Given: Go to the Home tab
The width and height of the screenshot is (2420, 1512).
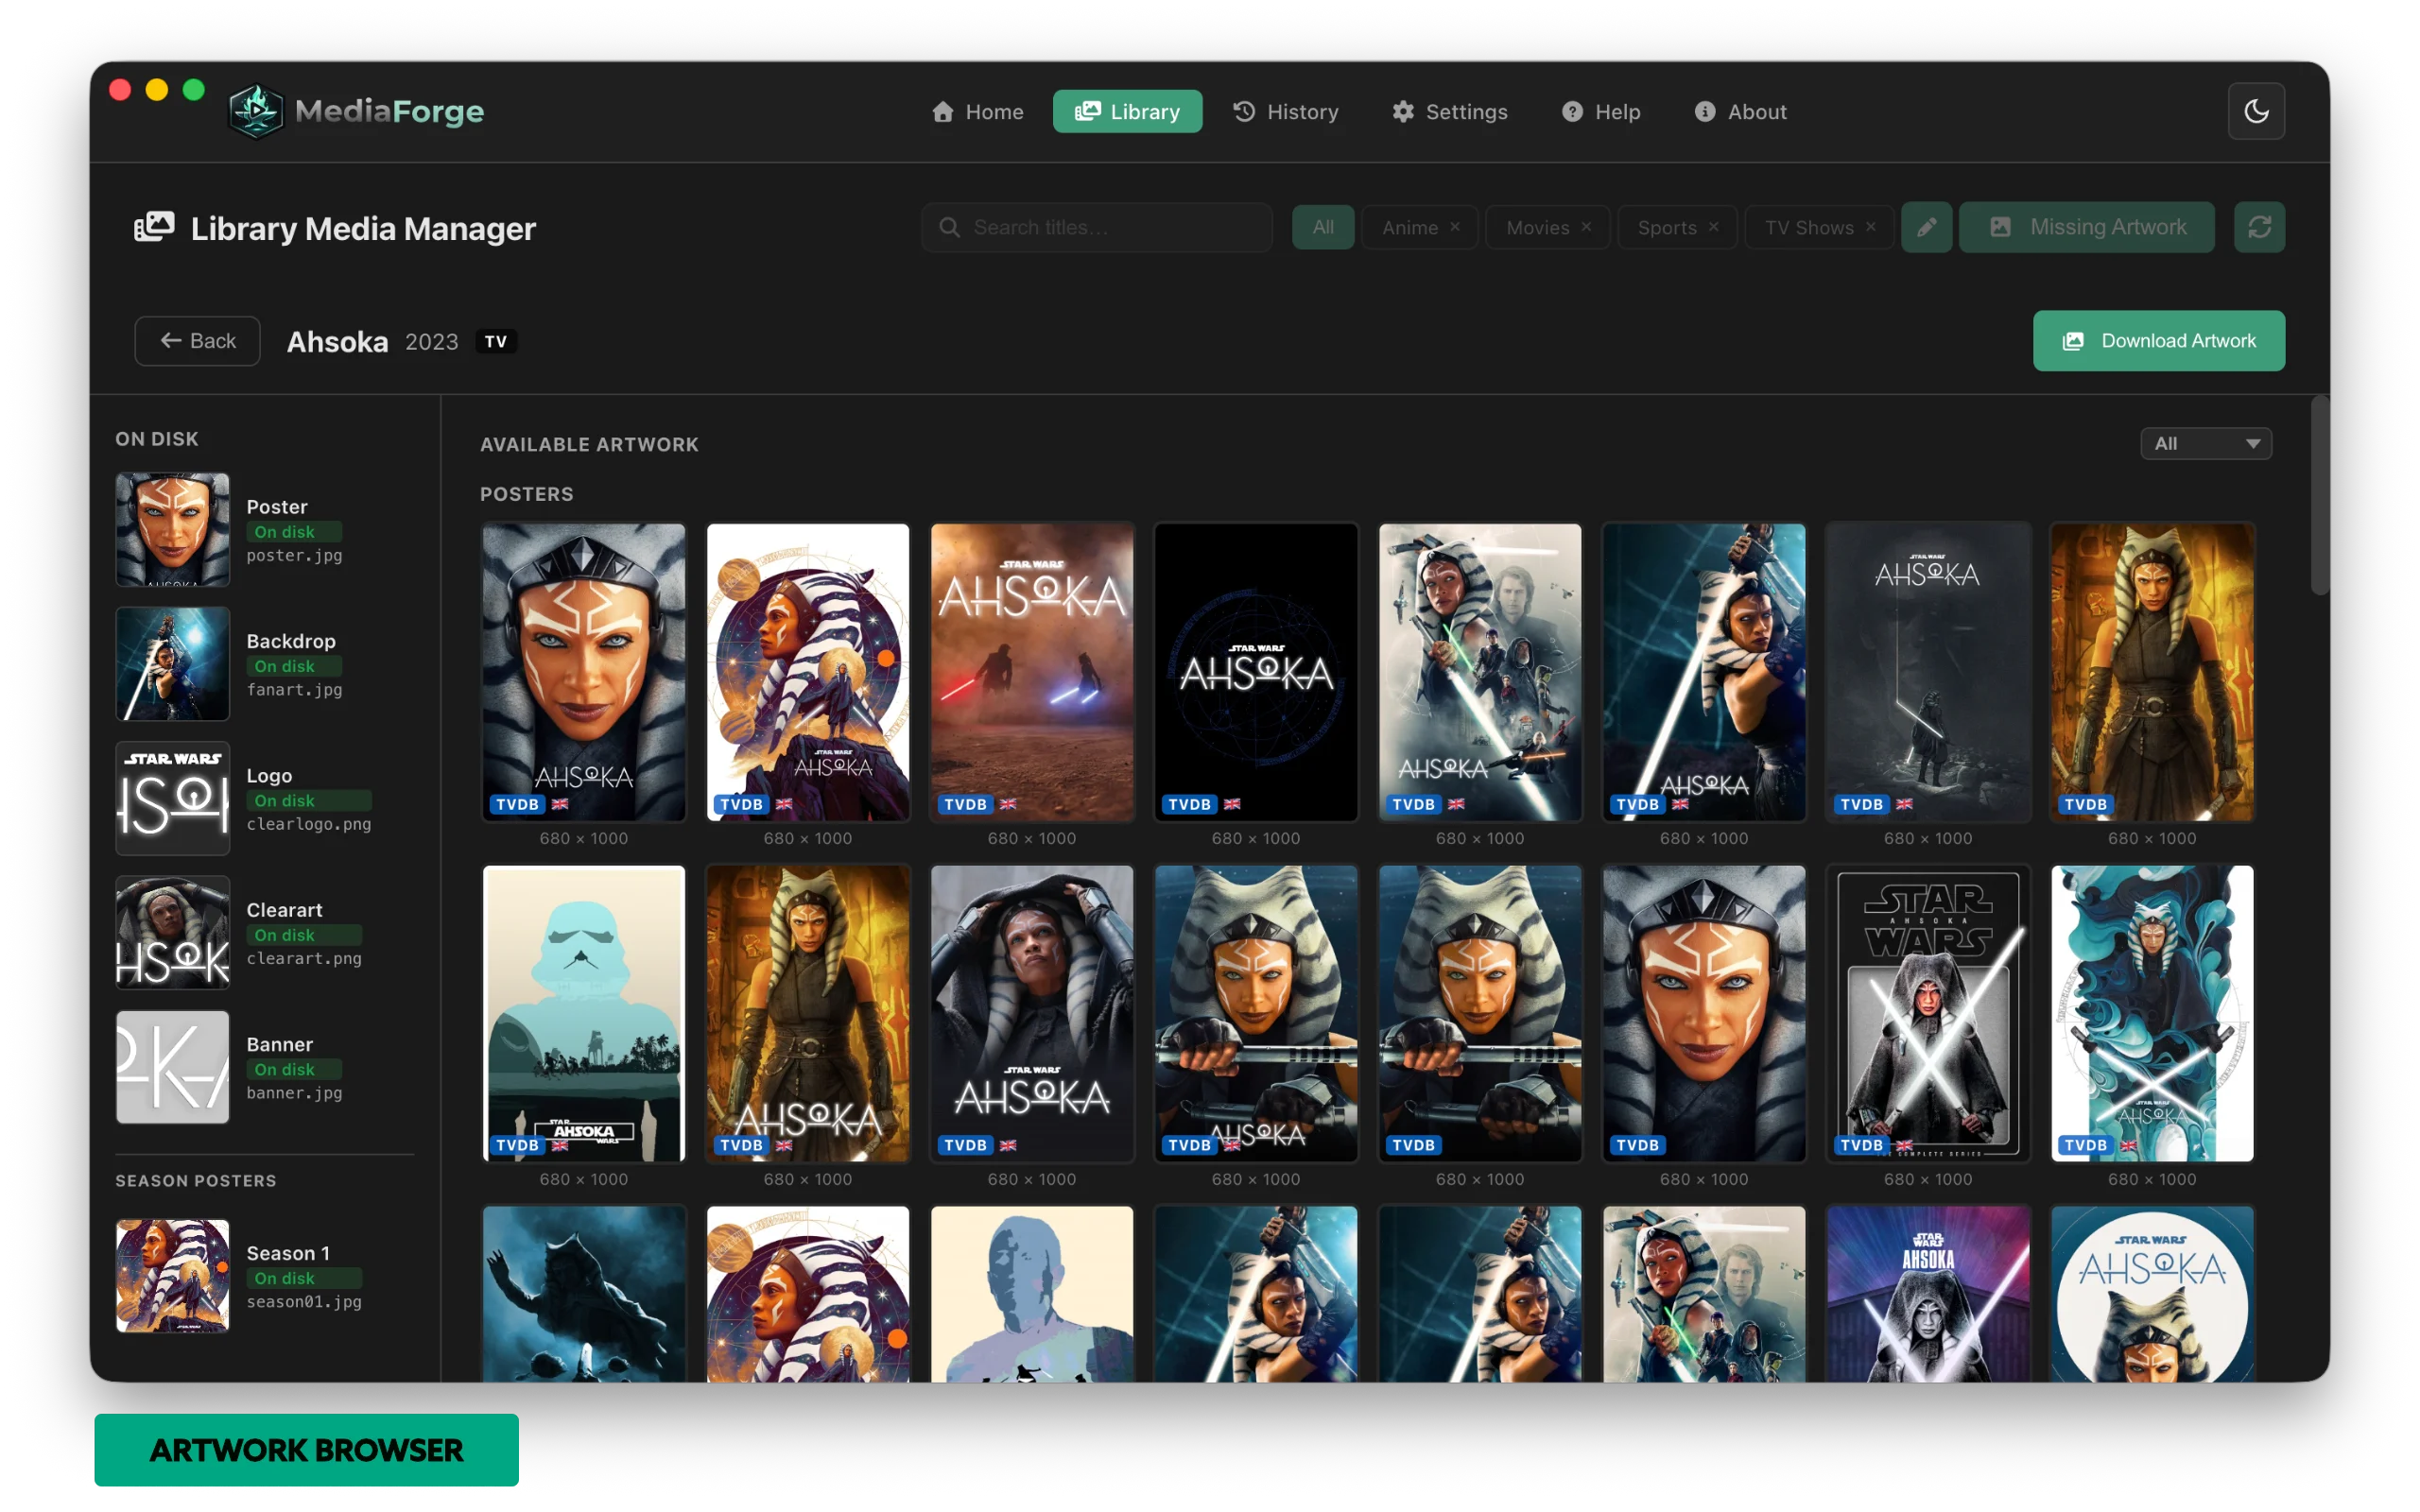Looking at the screenshot, I should 977,112.
